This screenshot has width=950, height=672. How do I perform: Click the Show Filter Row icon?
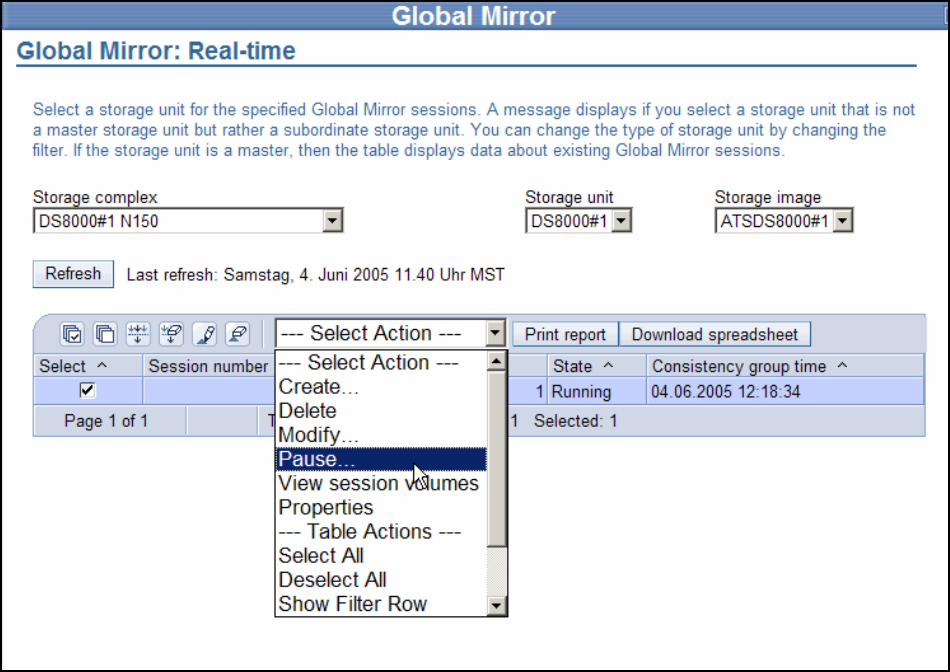click(x=138, y=334)
